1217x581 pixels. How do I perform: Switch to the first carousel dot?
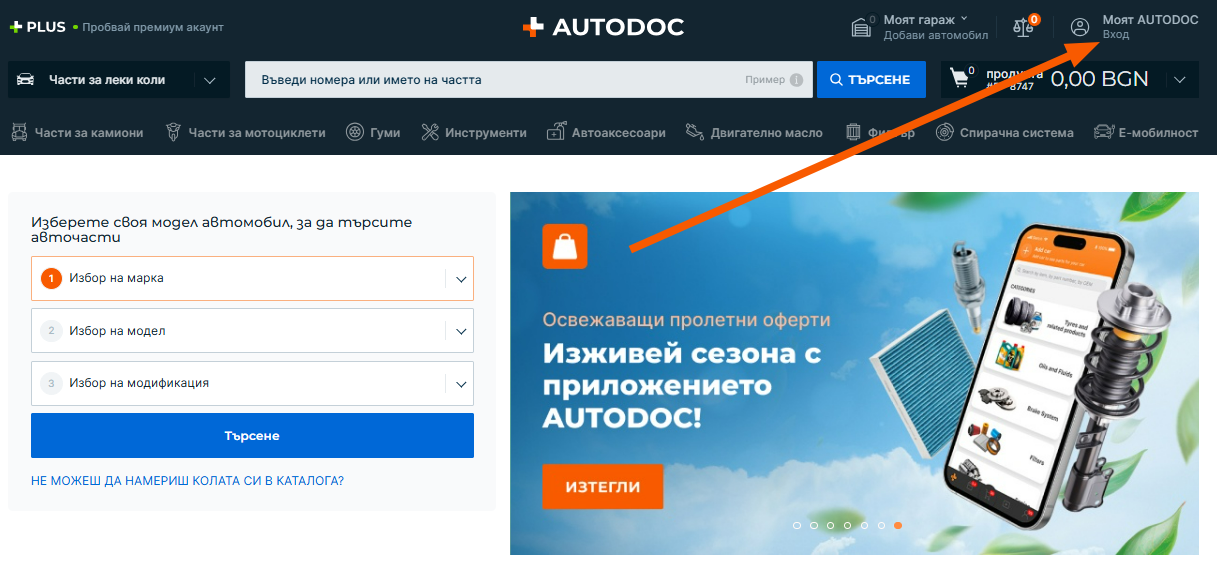pyautogui.click(x=797, y=525)
